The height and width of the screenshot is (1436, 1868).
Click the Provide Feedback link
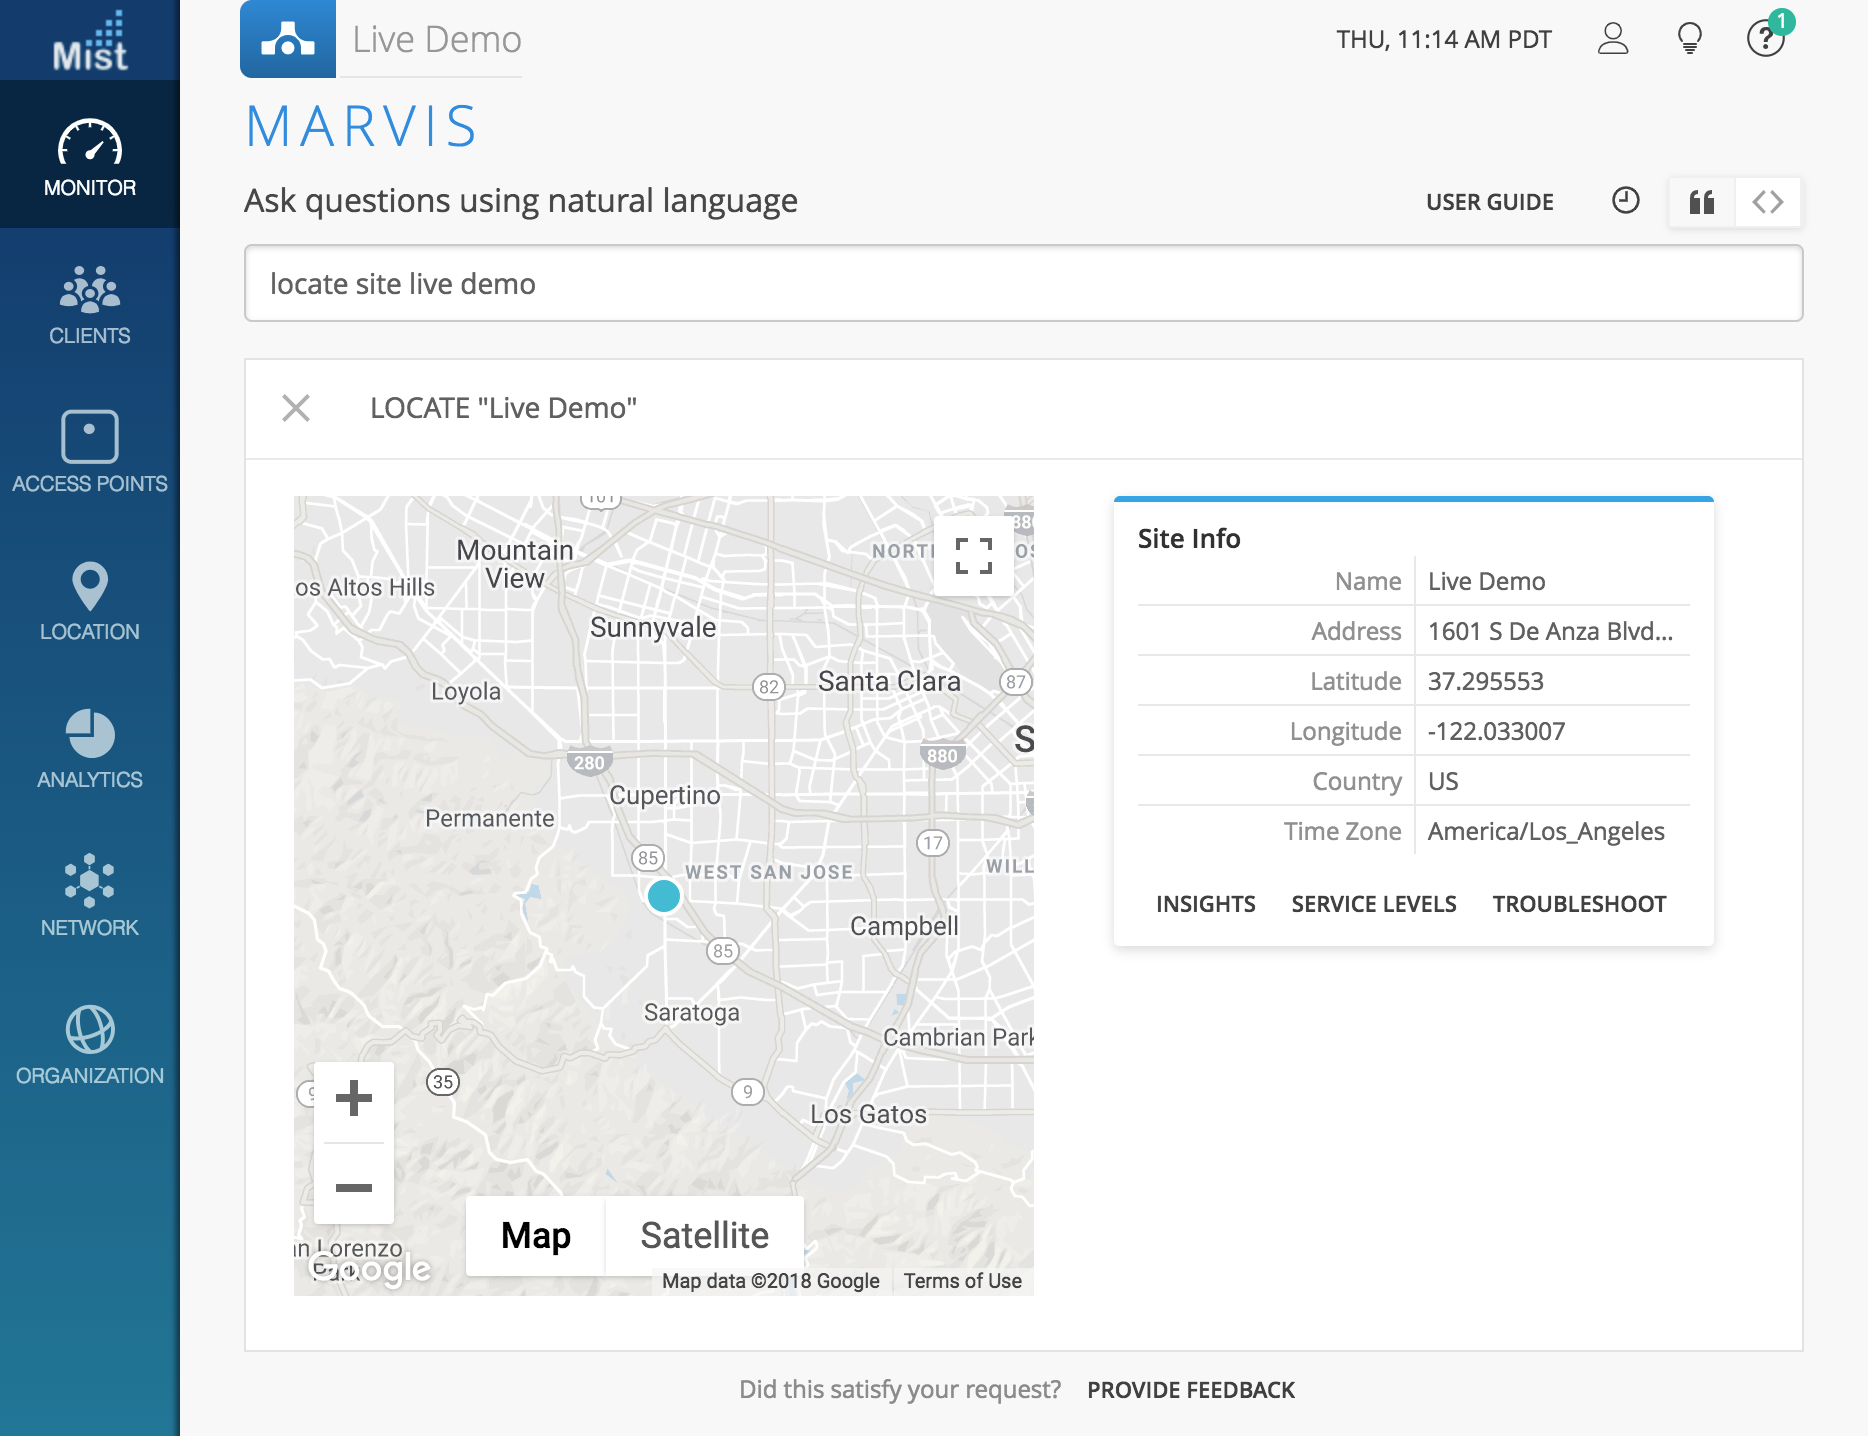(x=1190, y=1390)
